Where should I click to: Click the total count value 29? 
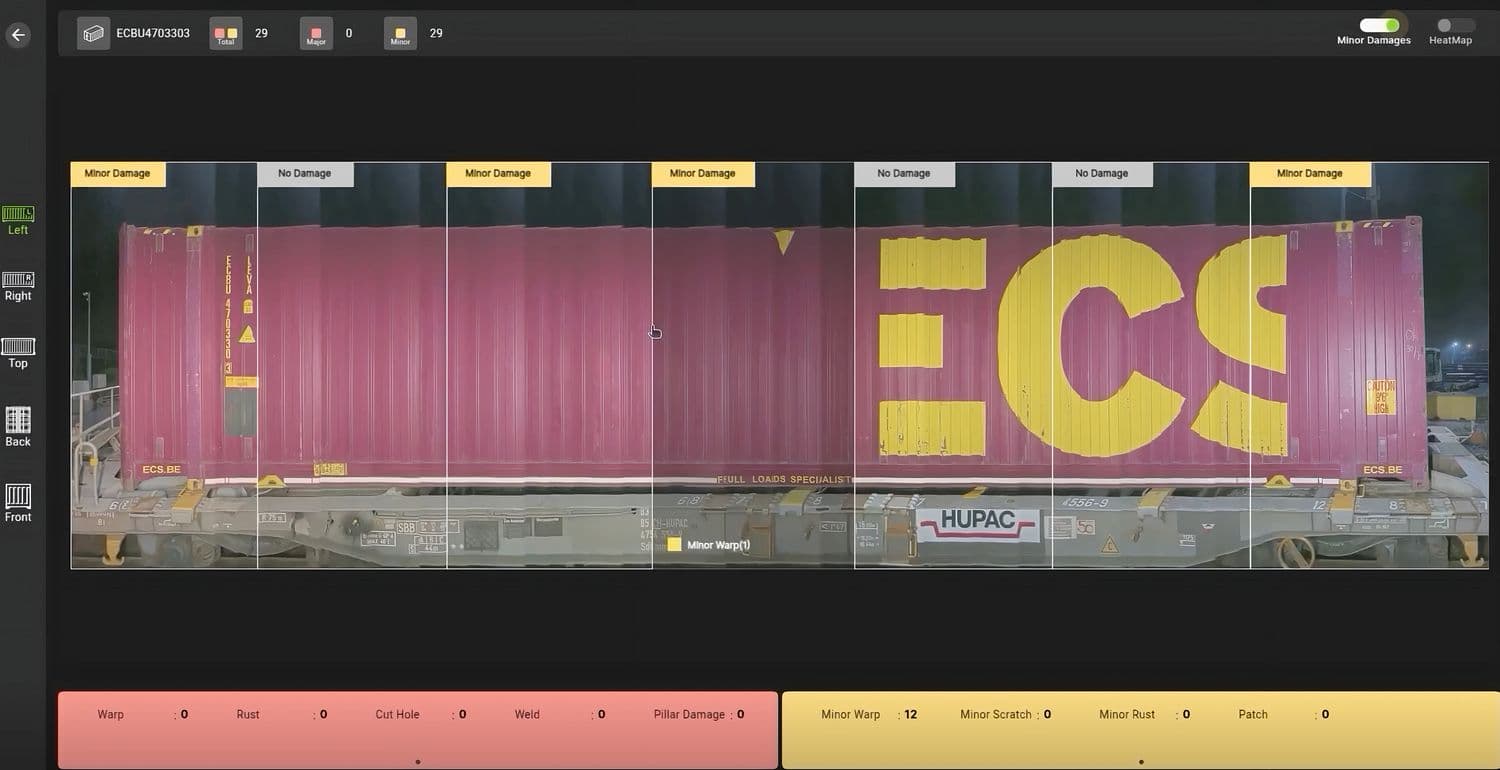[261, 34]
